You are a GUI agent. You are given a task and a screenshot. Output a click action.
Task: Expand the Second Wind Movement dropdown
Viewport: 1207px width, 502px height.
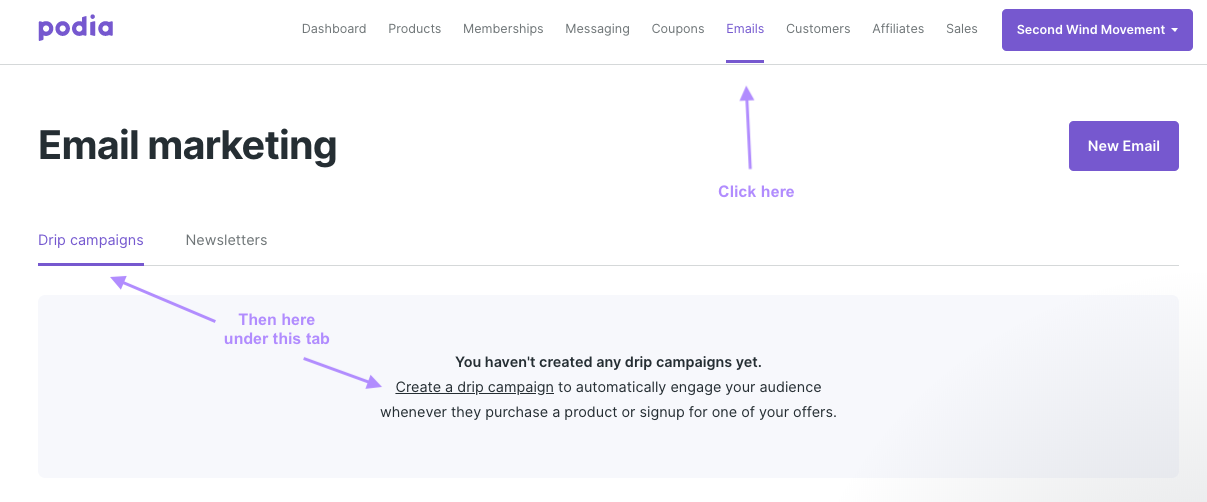click(x=1097, y=30)
